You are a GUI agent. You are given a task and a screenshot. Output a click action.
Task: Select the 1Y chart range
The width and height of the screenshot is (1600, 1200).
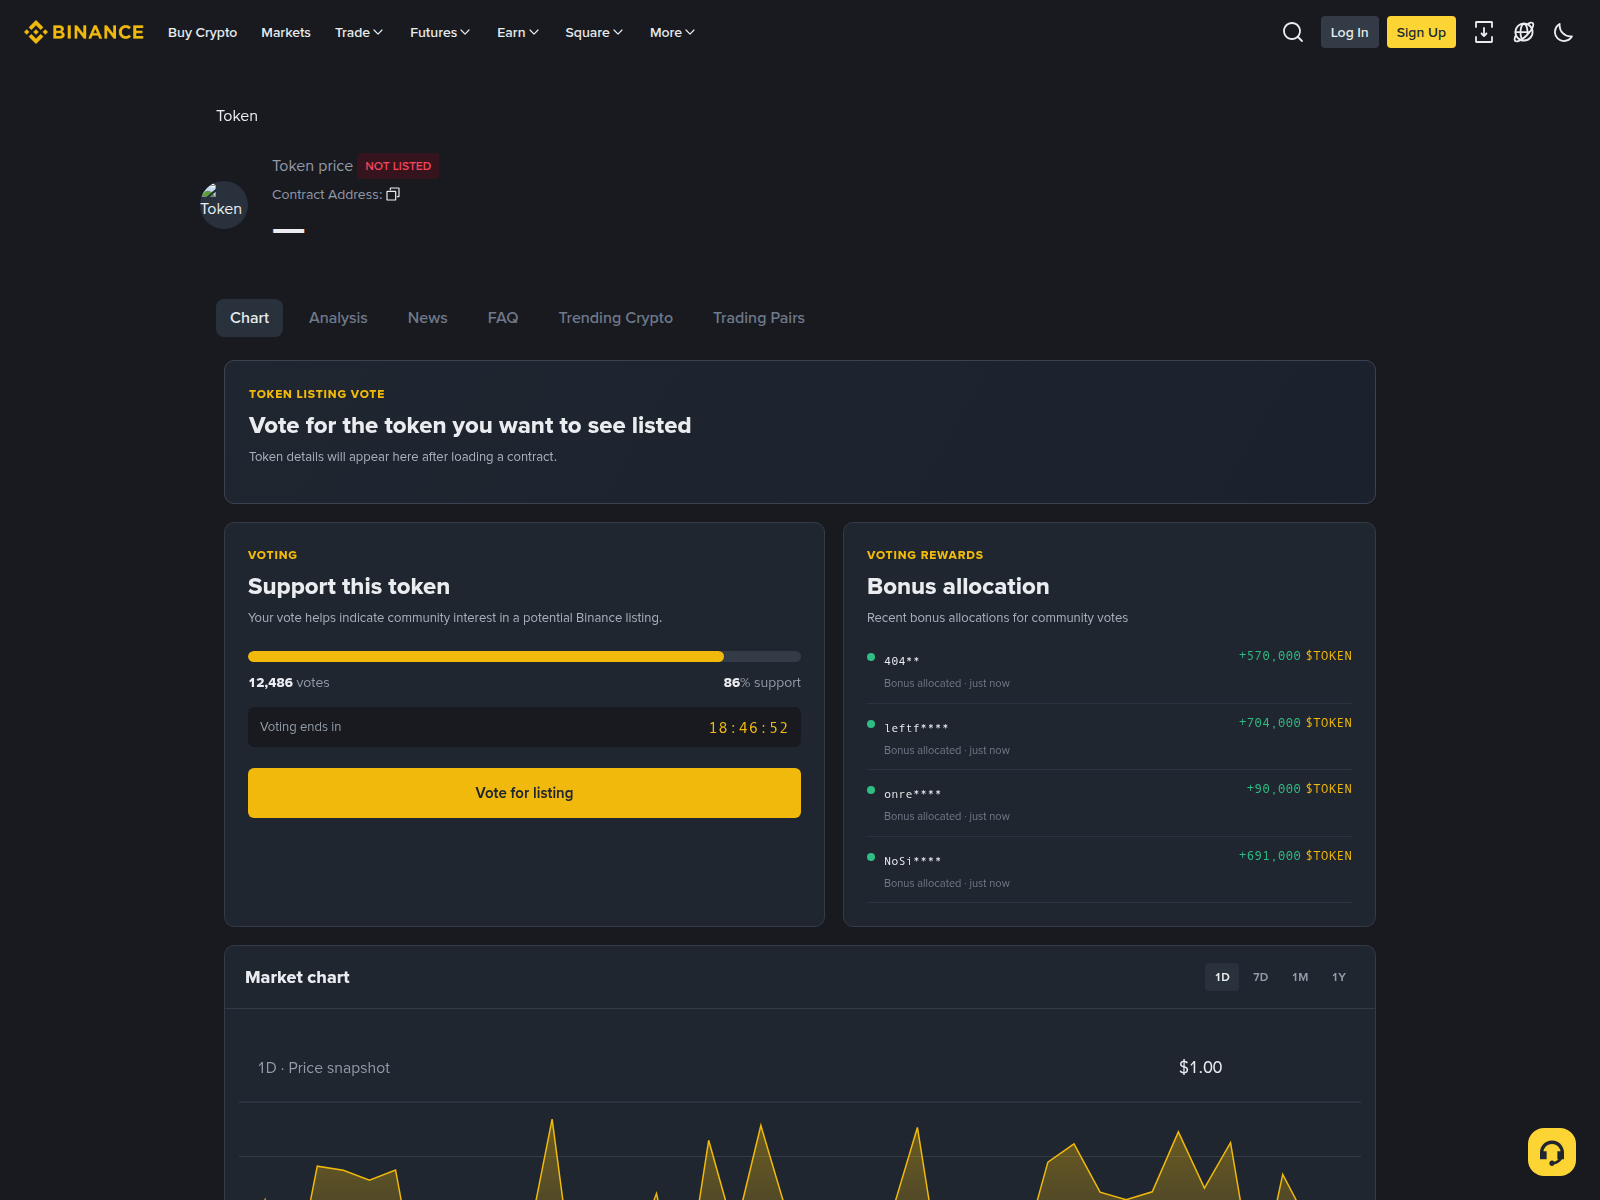(1339, 977)
